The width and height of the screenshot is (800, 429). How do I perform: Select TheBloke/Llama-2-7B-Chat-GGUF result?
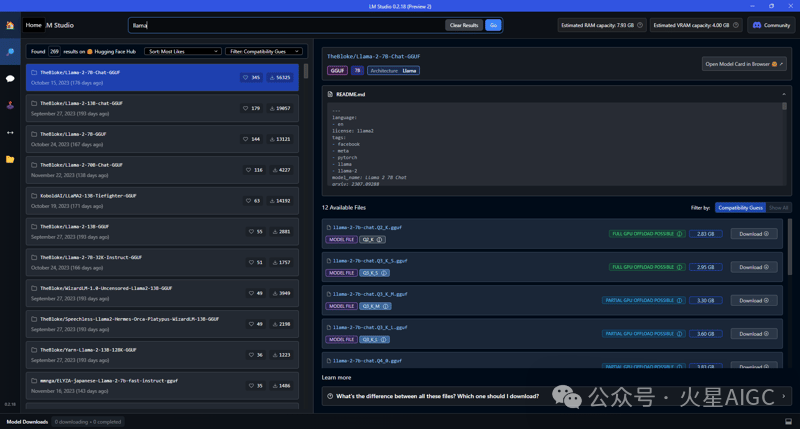[x=162, y=78]
